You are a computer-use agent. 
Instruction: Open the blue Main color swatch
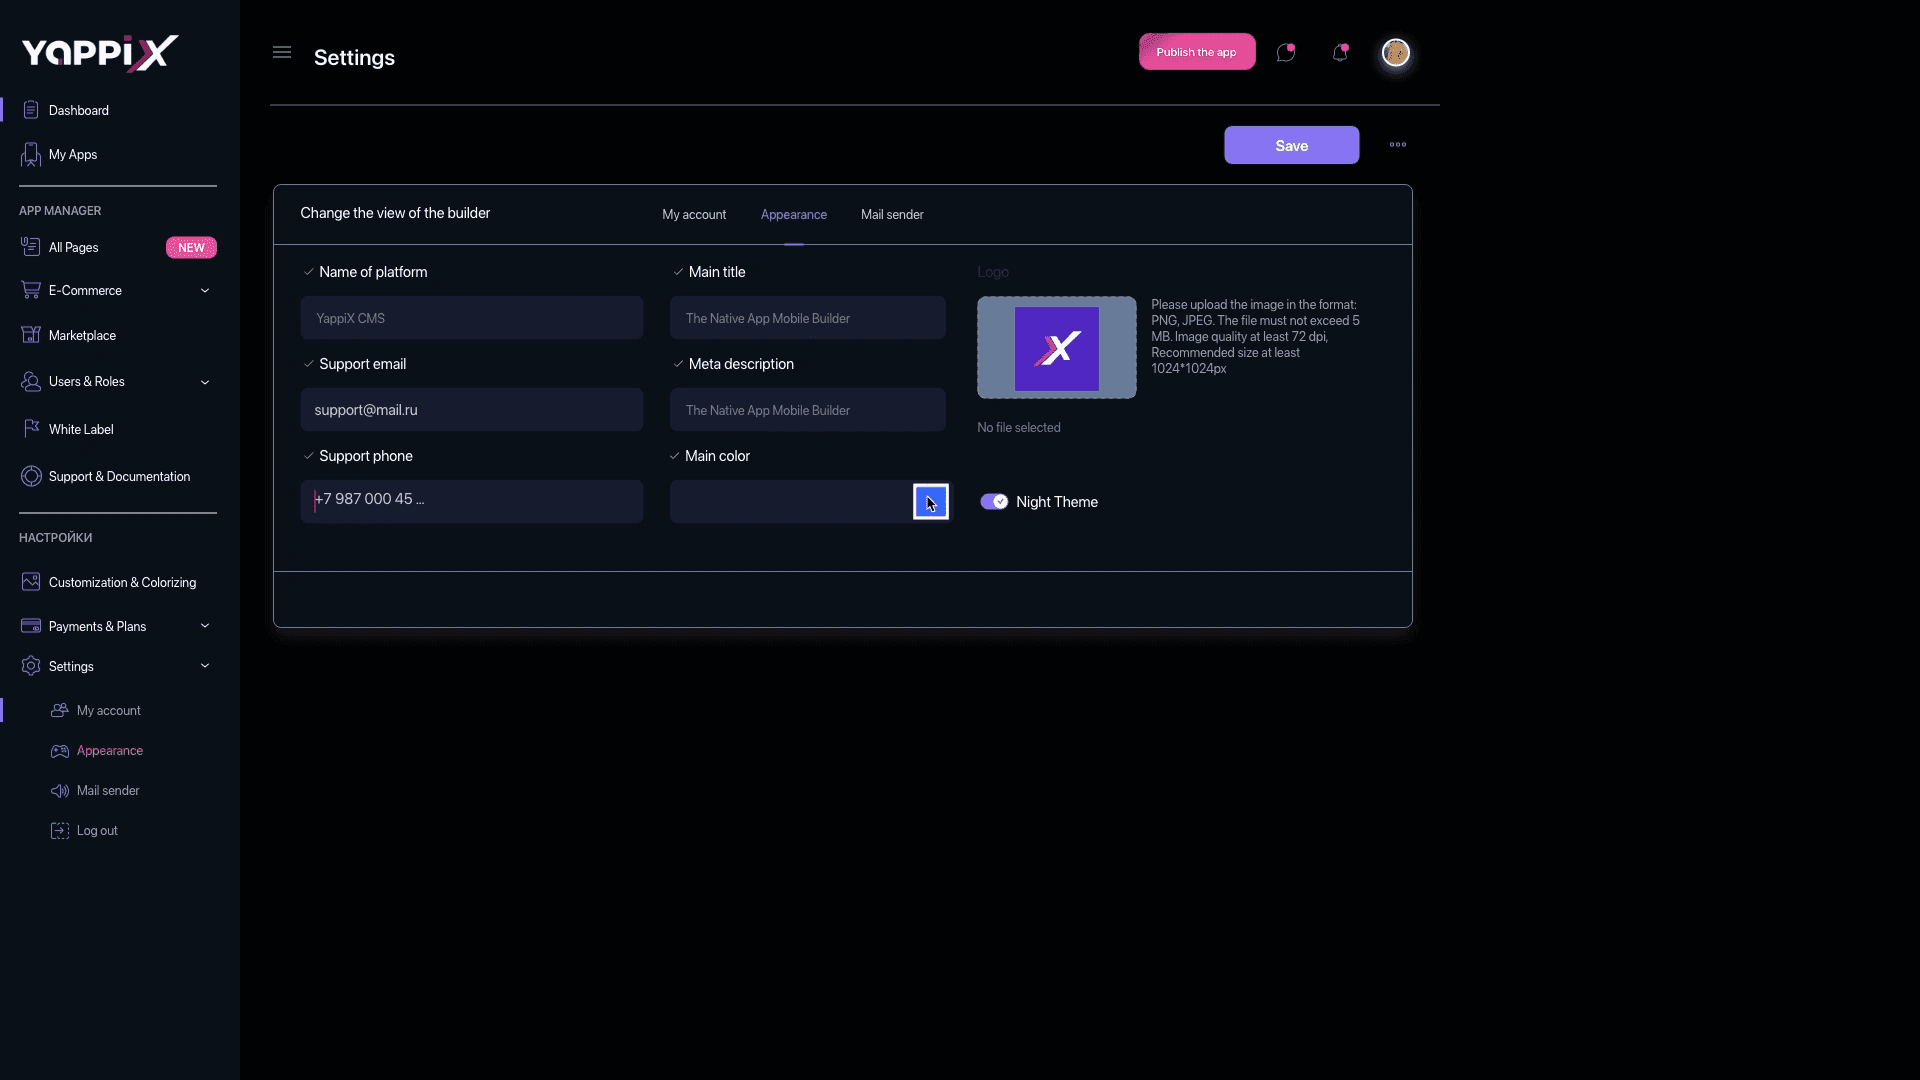click(x=930, y=502)
